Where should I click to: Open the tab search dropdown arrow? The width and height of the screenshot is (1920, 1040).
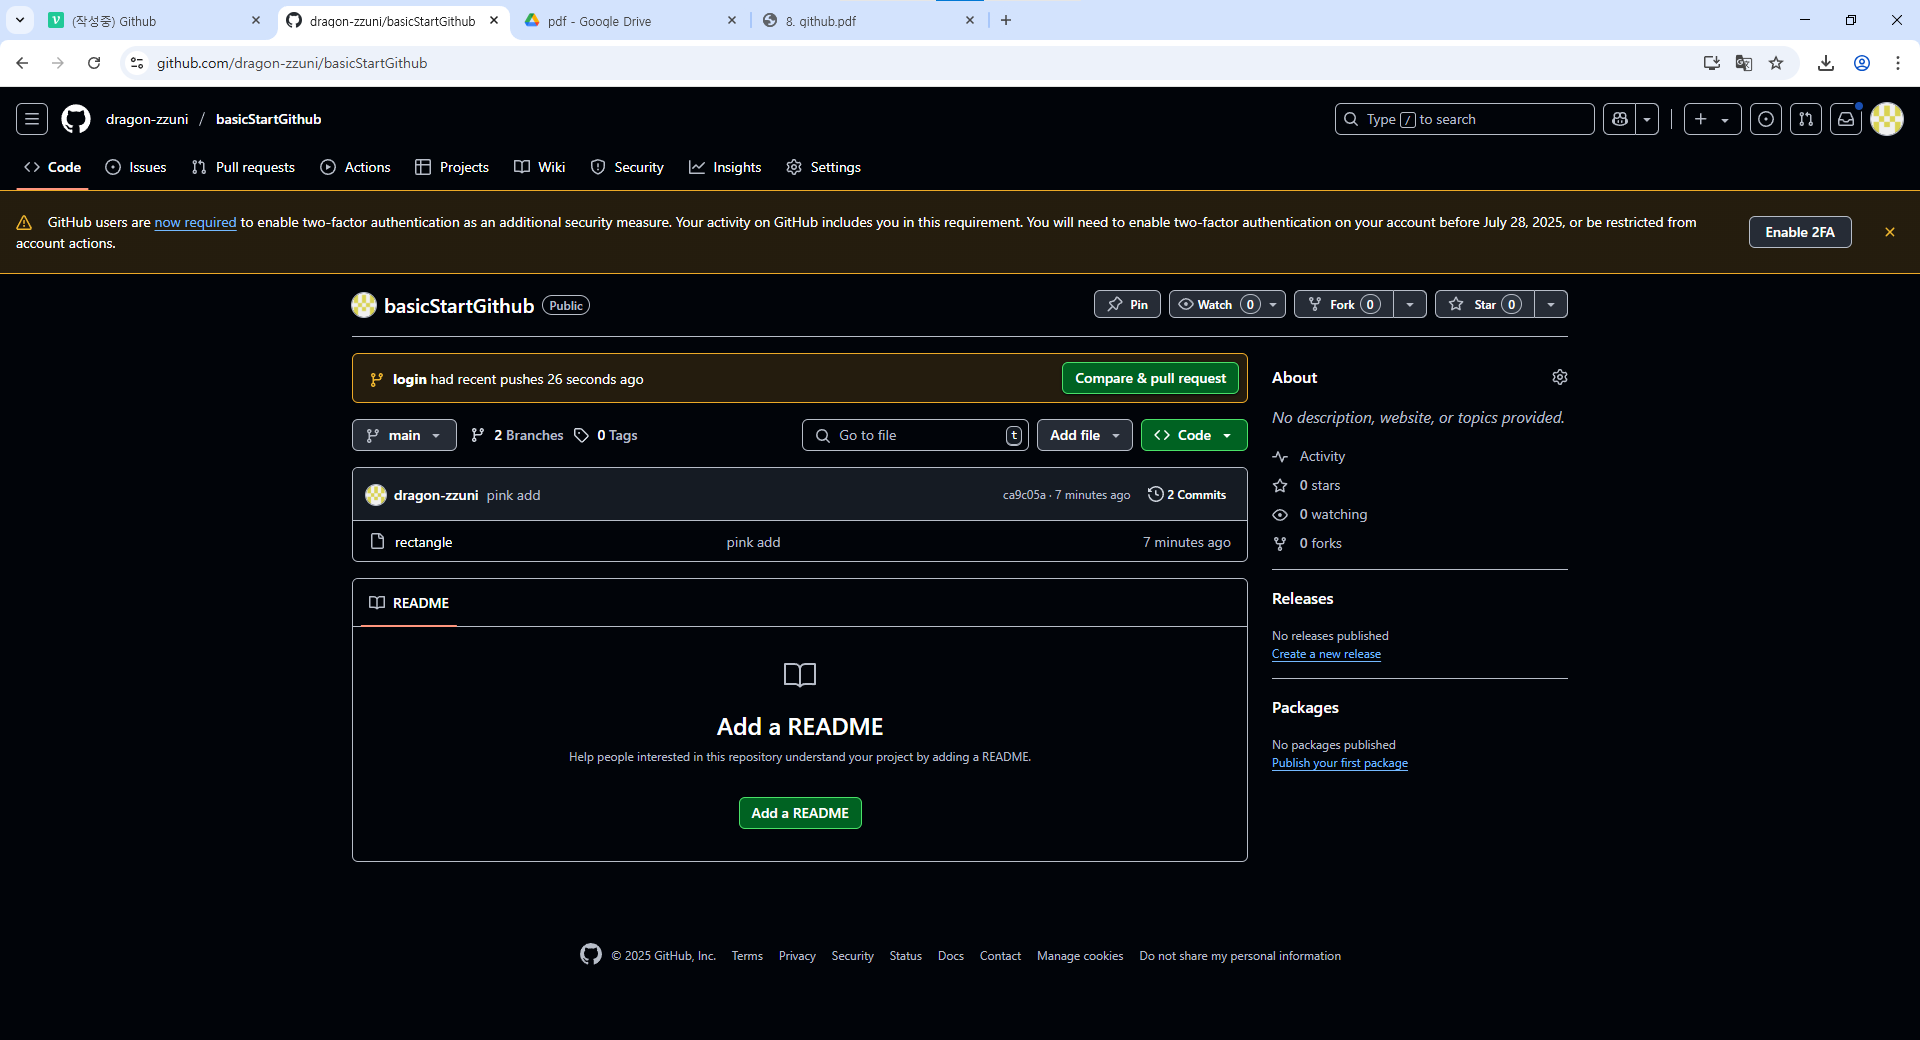(x=20, y=20)
